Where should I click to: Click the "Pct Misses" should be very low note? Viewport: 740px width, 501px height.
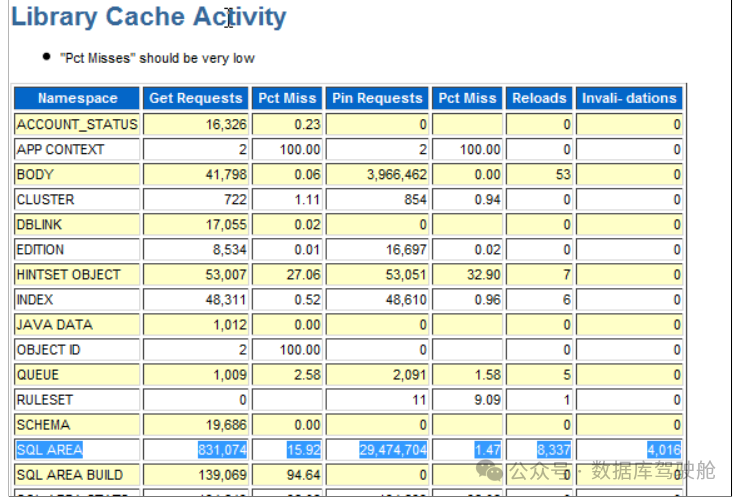(157, 58)
